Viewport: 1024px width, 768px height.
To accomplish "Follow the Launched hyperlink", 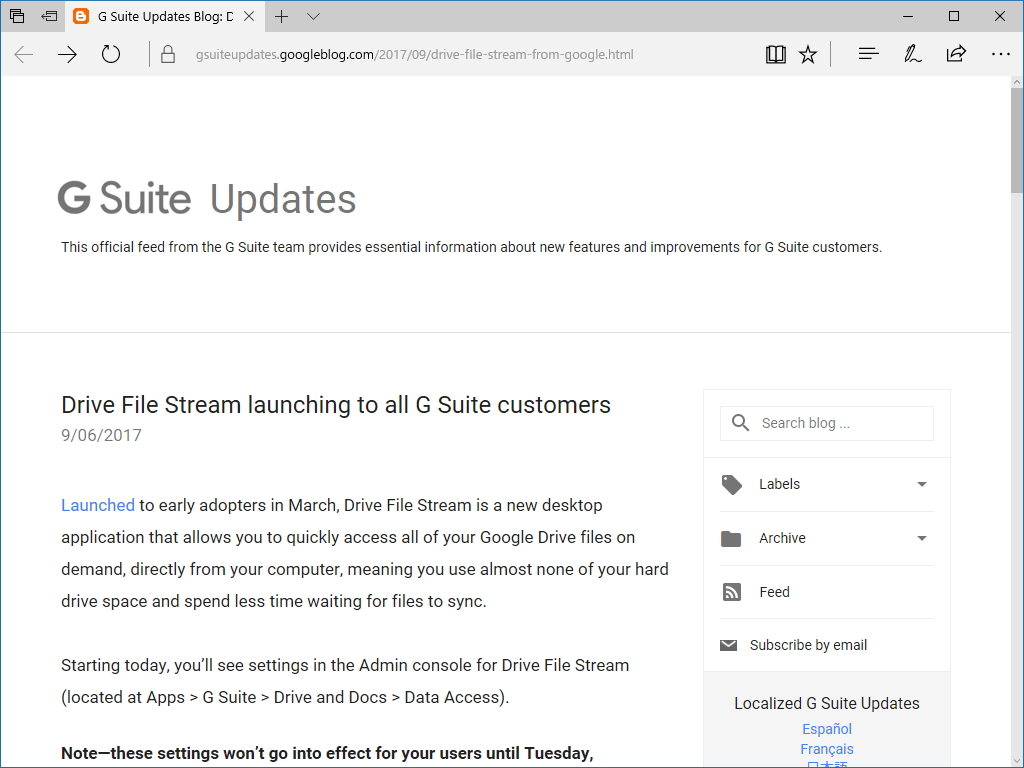I will click(x=97, y=505).
